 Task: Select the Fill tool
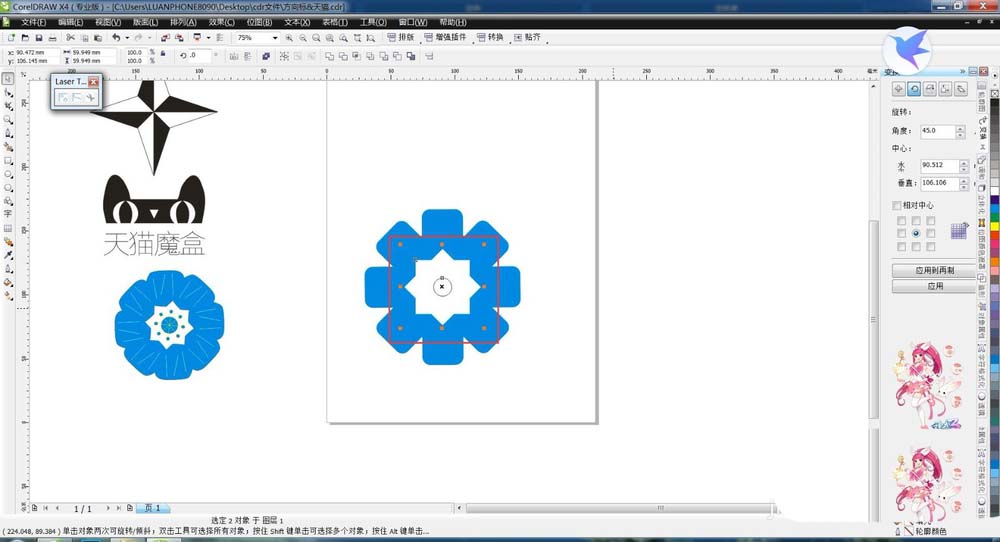tap(8, 282)
